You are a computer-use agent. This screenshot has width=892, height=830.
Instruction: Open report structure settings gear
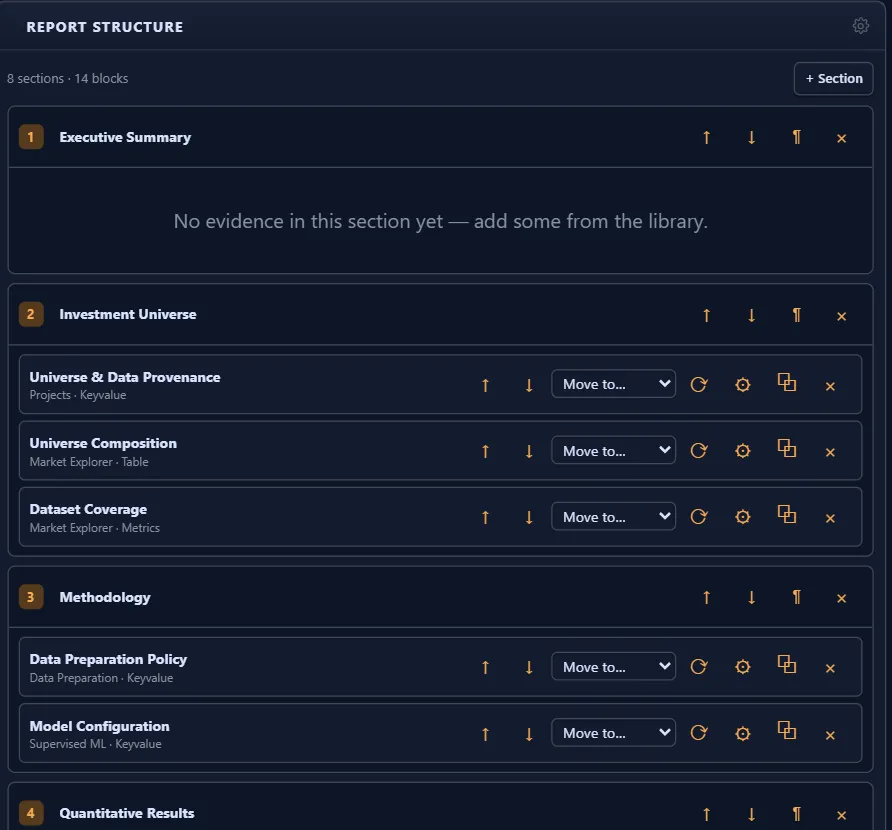(x=860, y=26)
